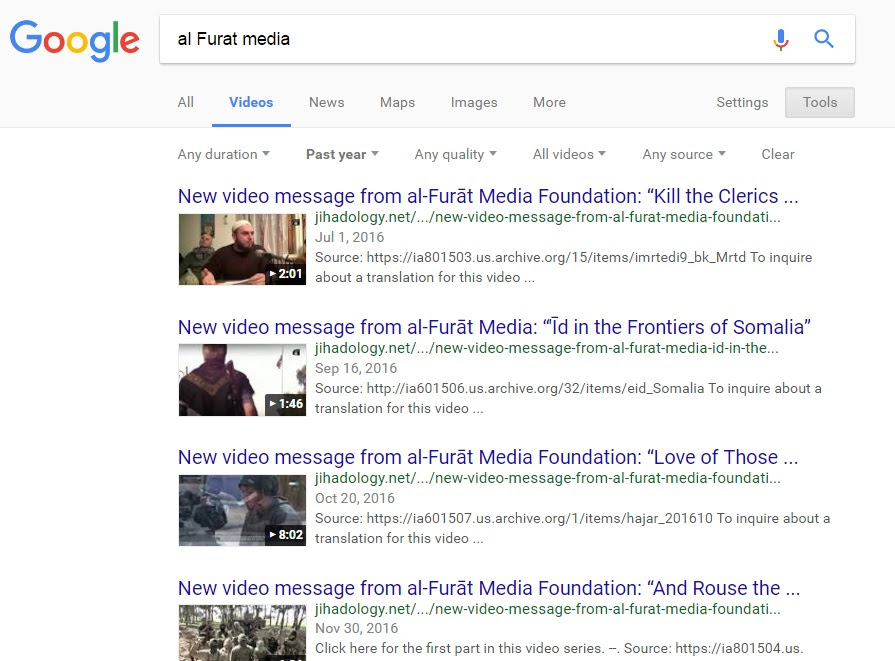The height and width of the screenshot is (661, 895).
Task: Click the snippet mentioning hajar_201610 source
Action: coord(573,529)
